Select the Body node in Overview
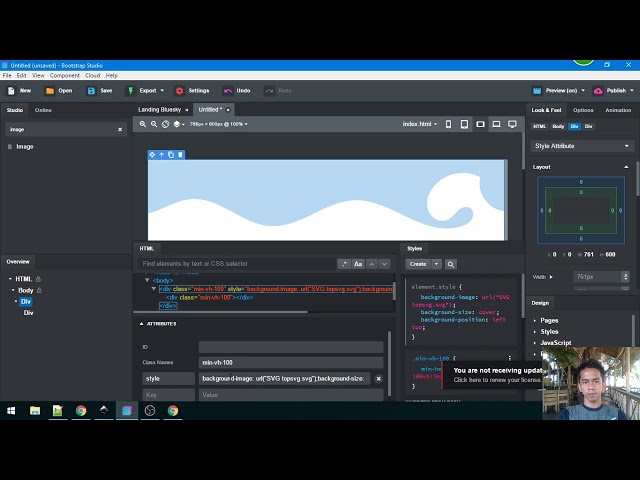The height and width of the screenshot is (480, 640). 25,290
